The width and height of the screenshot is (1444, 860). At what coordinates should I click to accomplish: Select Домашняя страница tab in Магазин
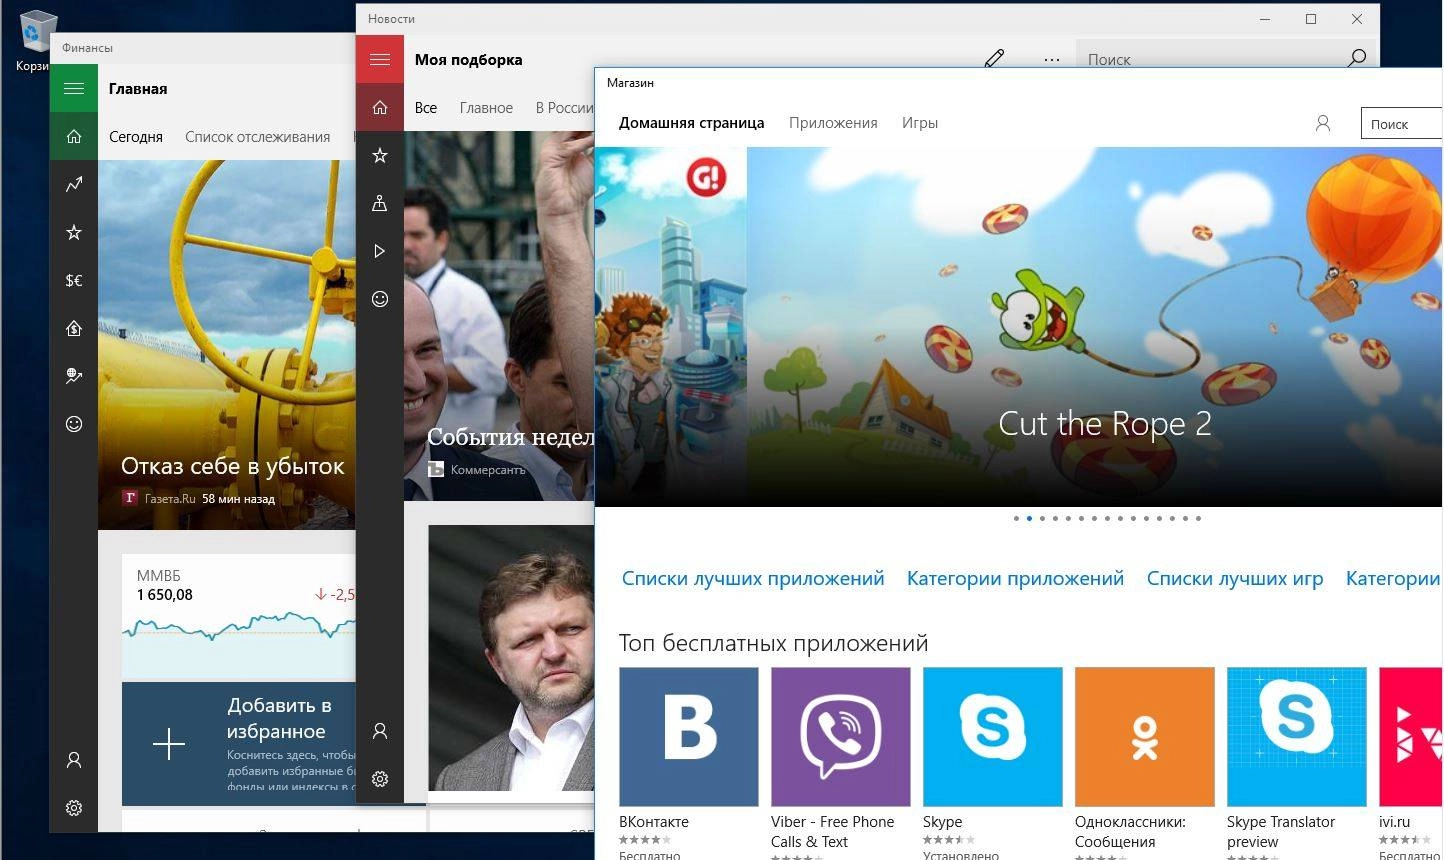[x=691, y=123]
